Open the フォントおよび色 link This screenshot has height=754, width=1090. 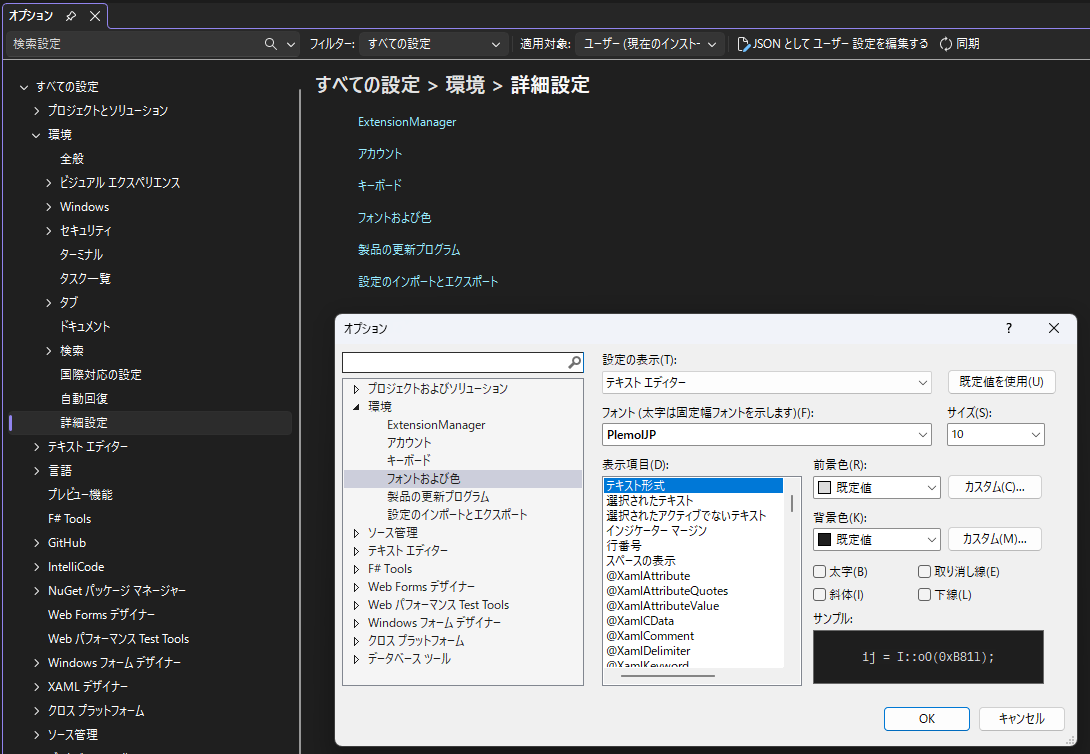click(394, 217)
